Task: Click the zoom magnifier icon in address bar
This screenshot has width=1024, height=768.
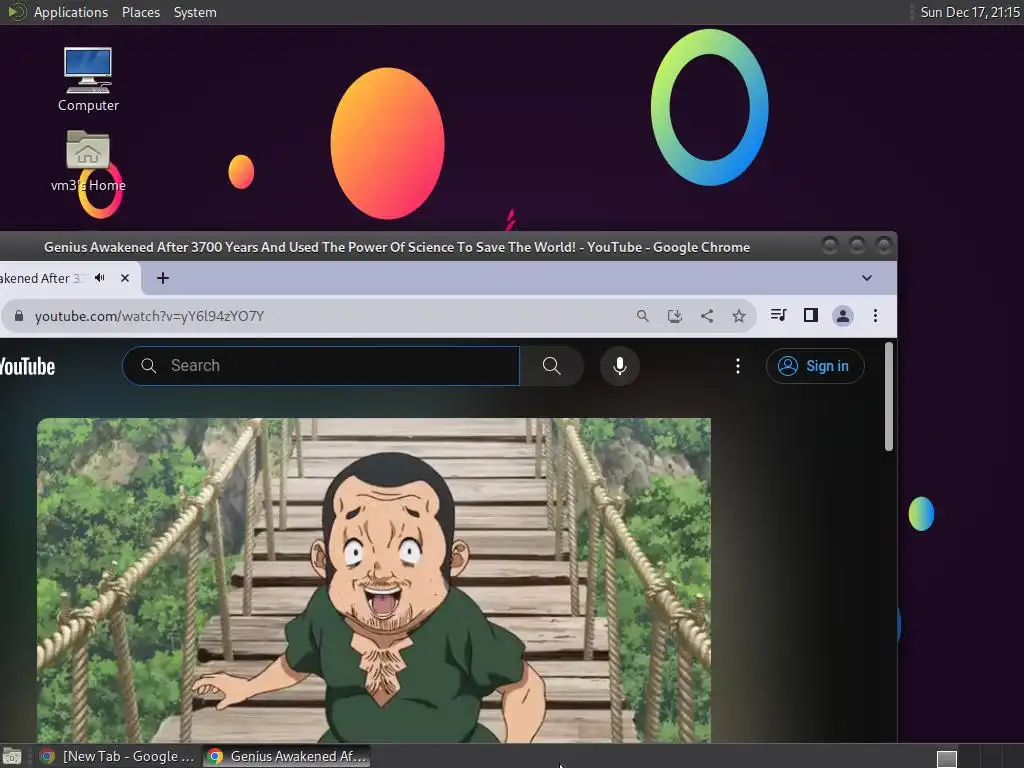Action: 643,316
